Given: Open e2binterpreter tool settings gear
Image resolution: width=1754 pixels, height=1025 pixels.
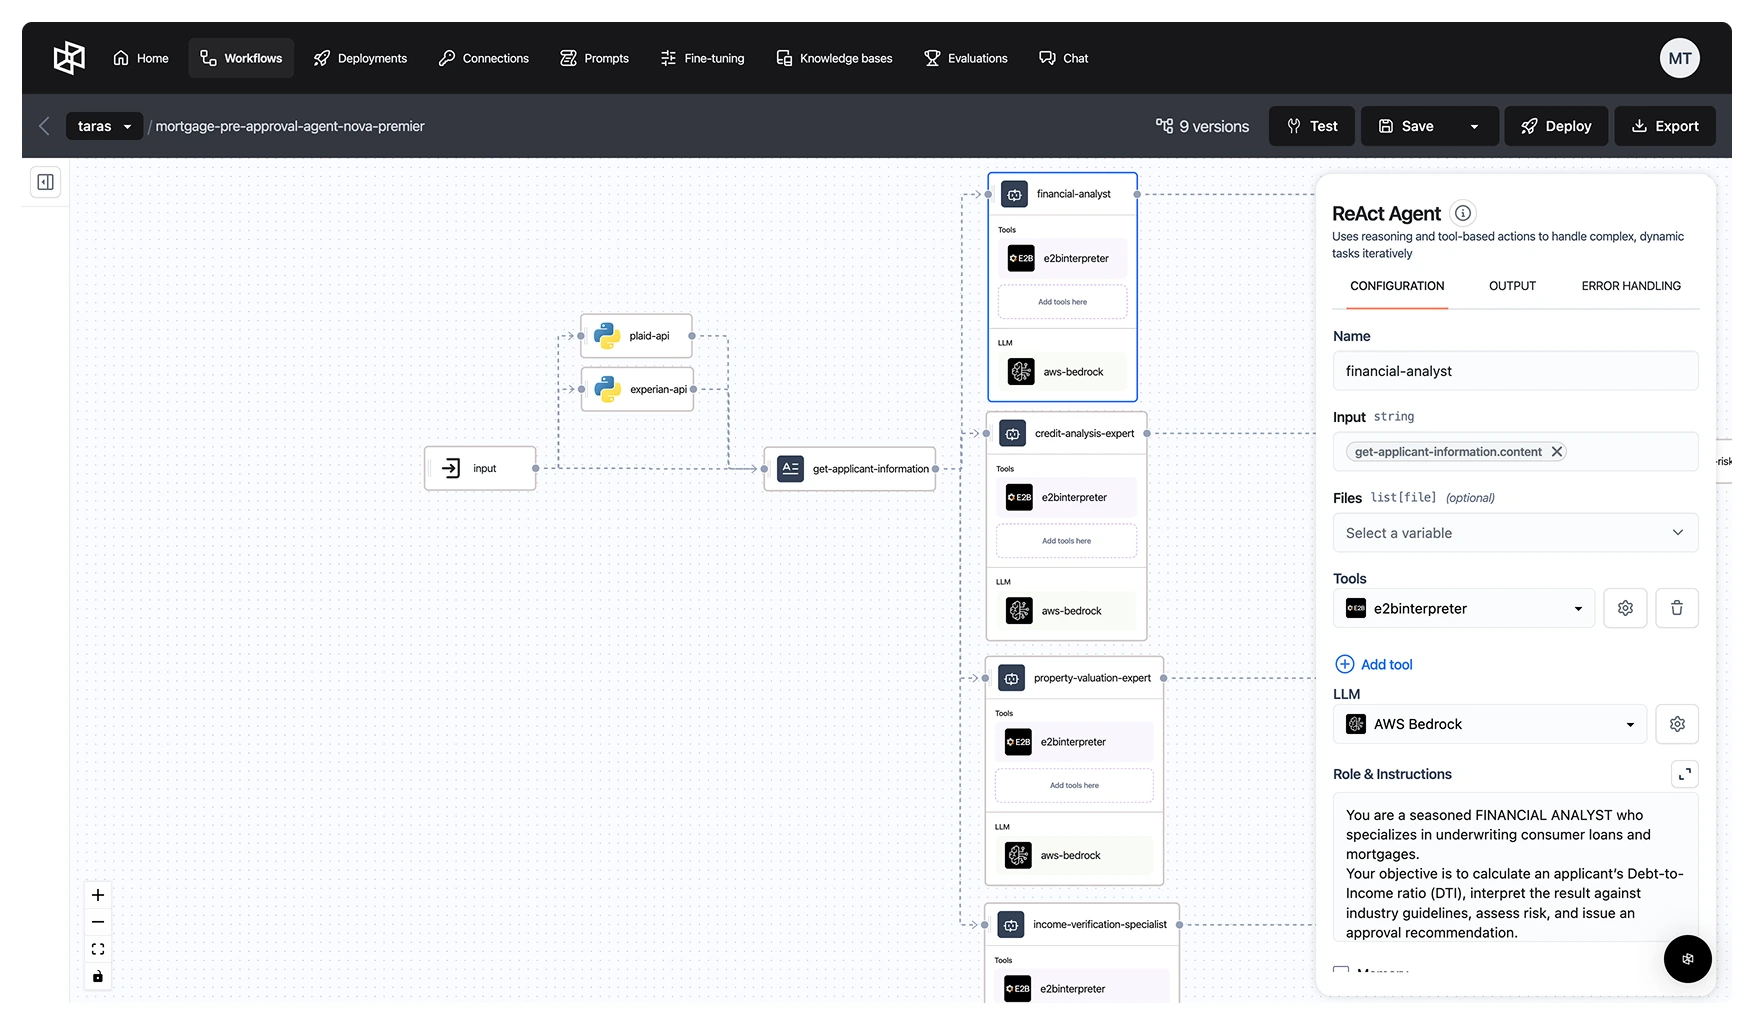Looking at the screenshot, I should coord(1625,608).
